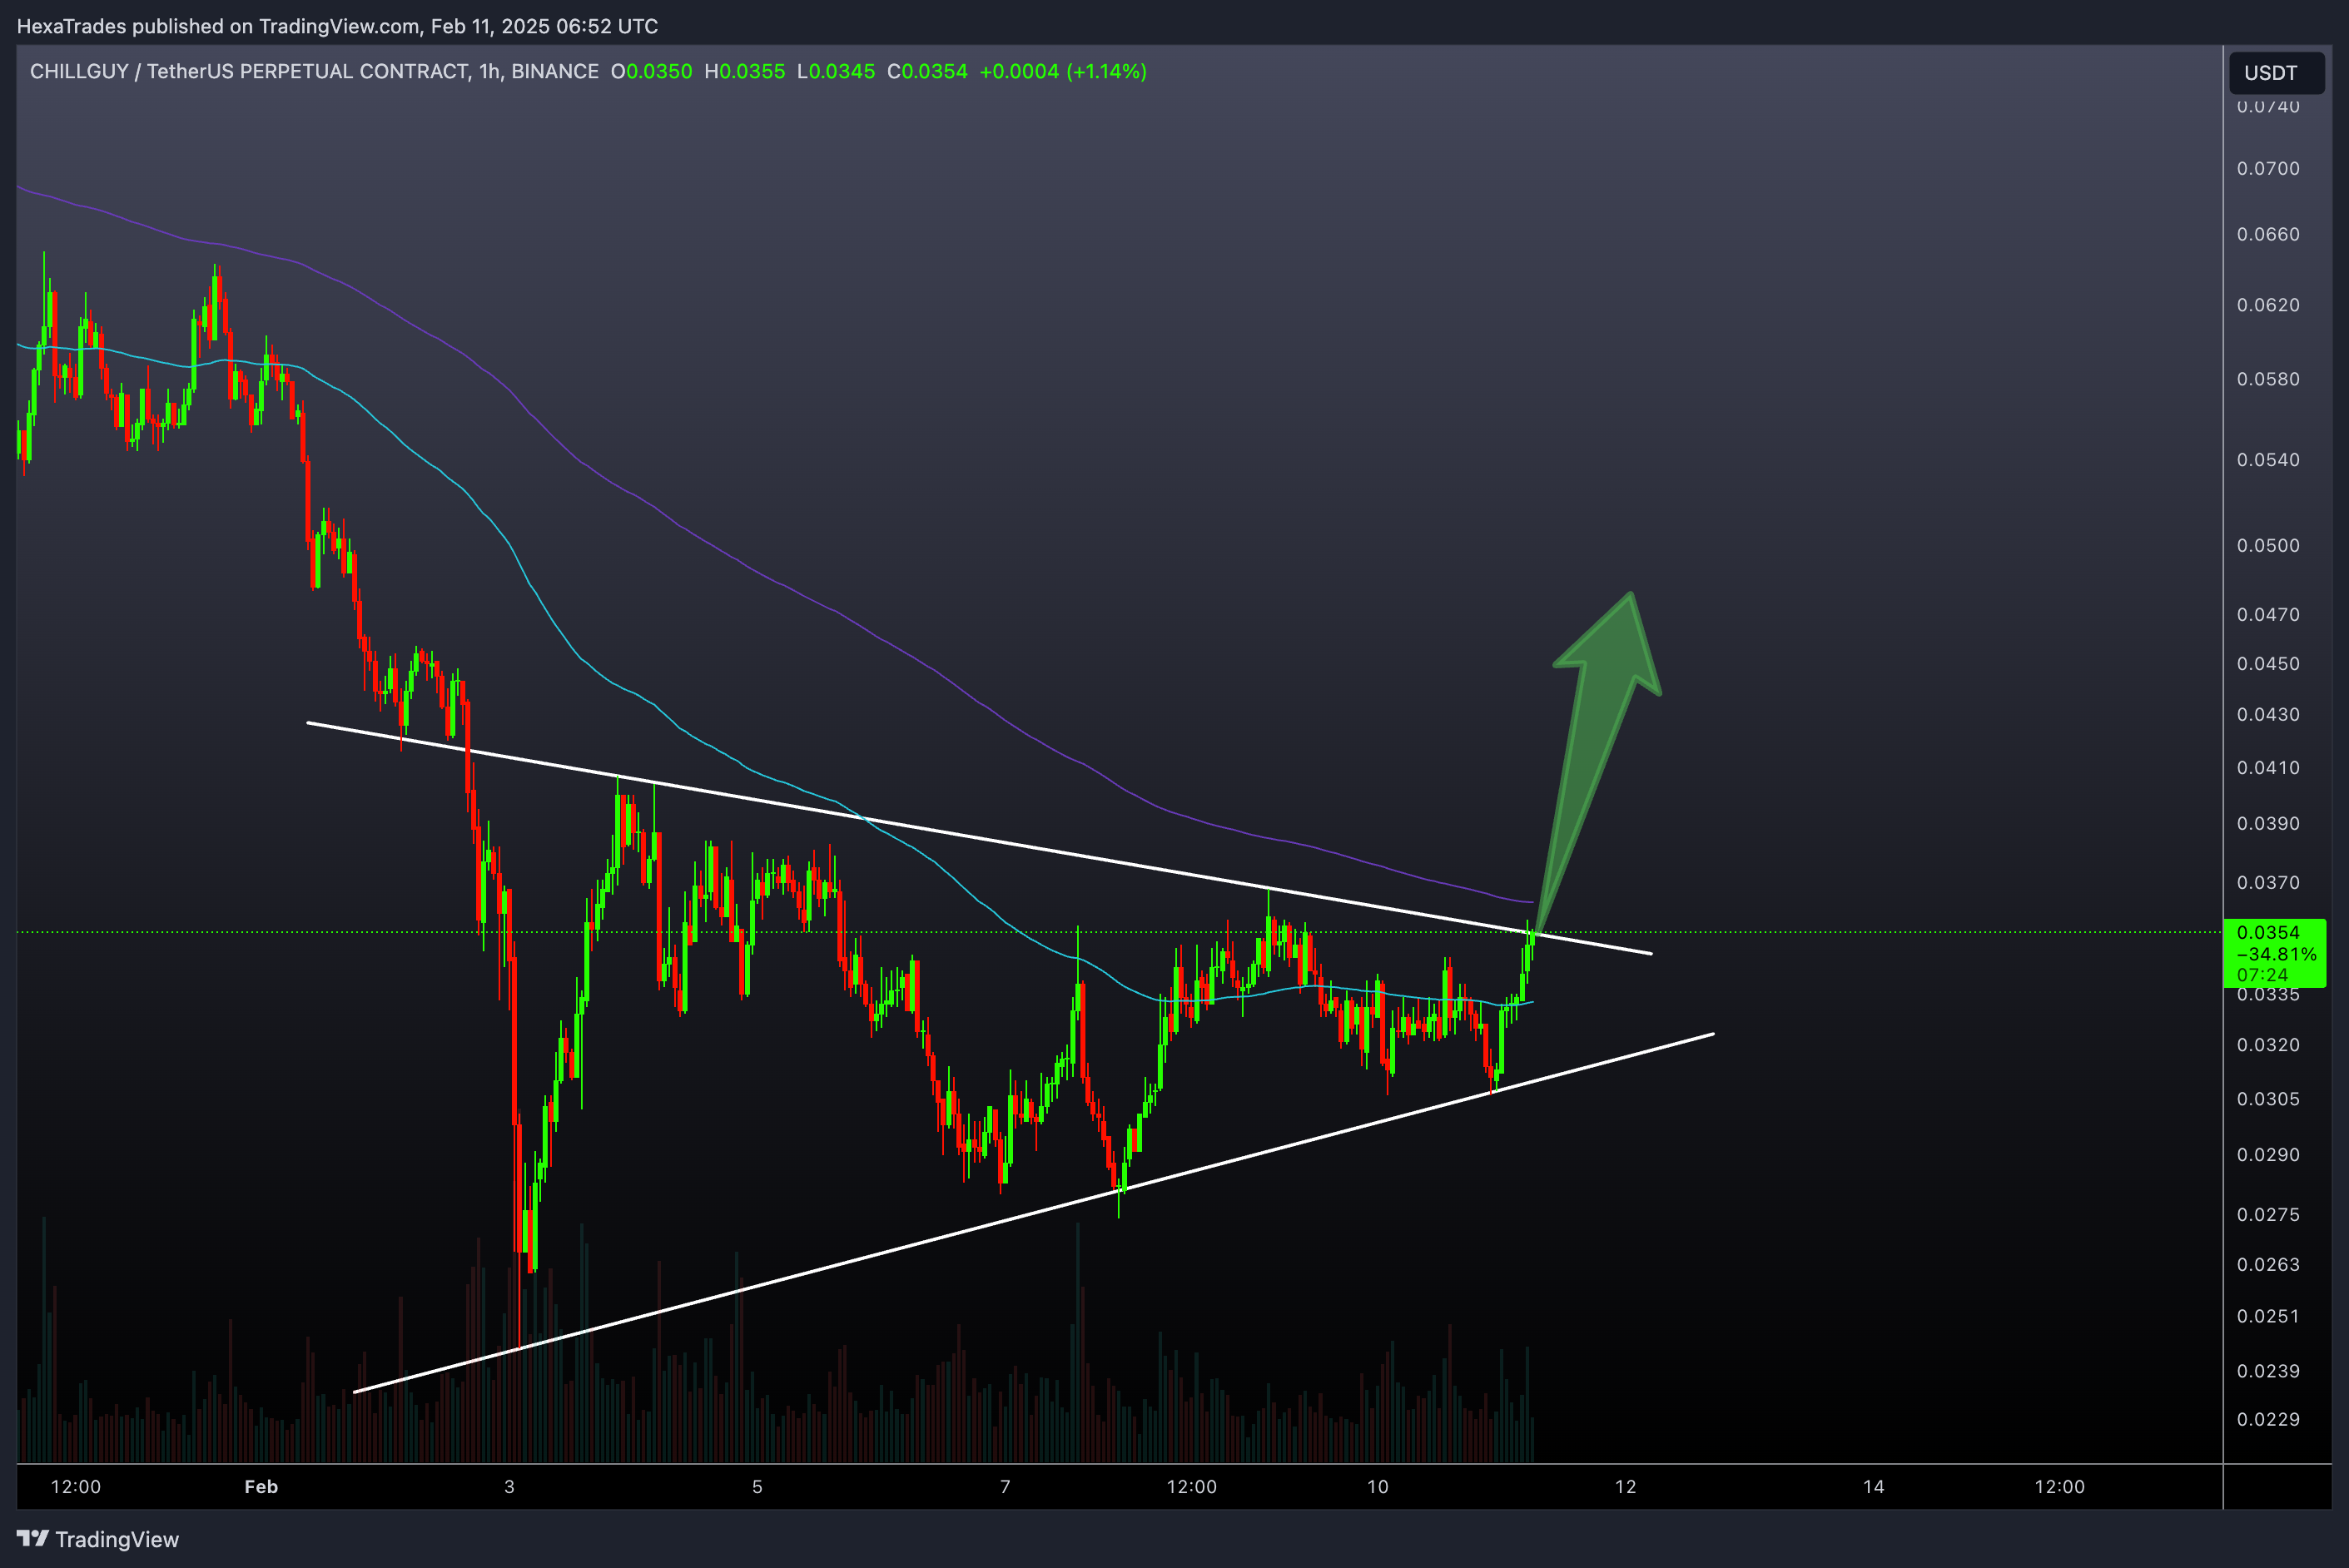
Task: Click the 14 date label on time axis
Action: click(x=1874, y=1487)
